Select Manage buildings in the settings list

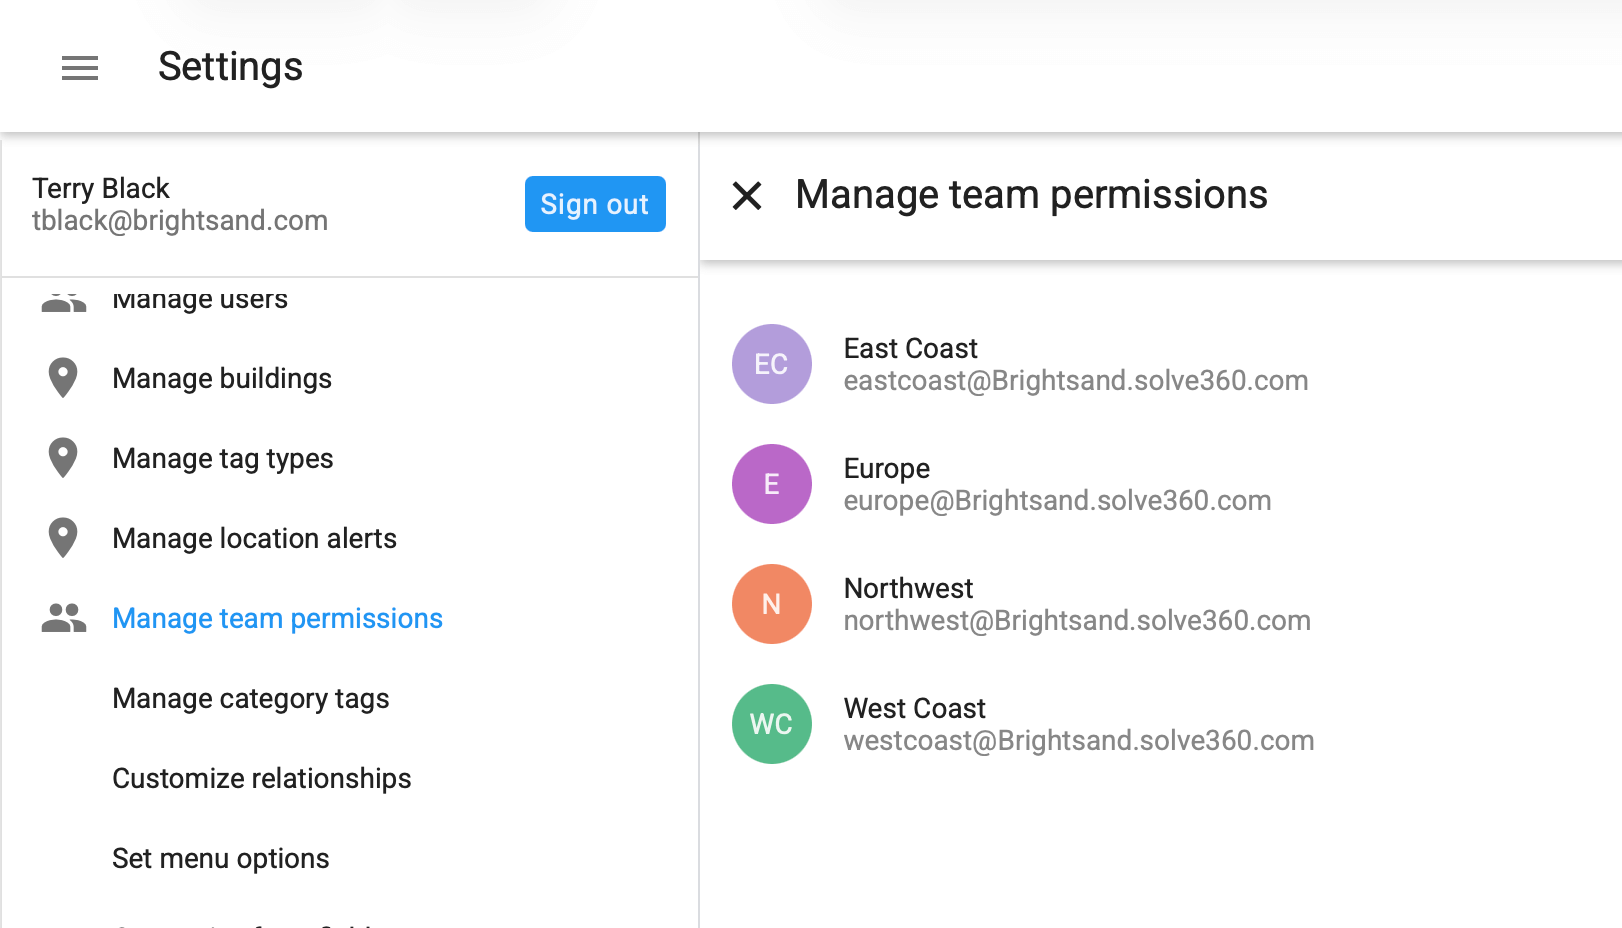coord(222,378)
